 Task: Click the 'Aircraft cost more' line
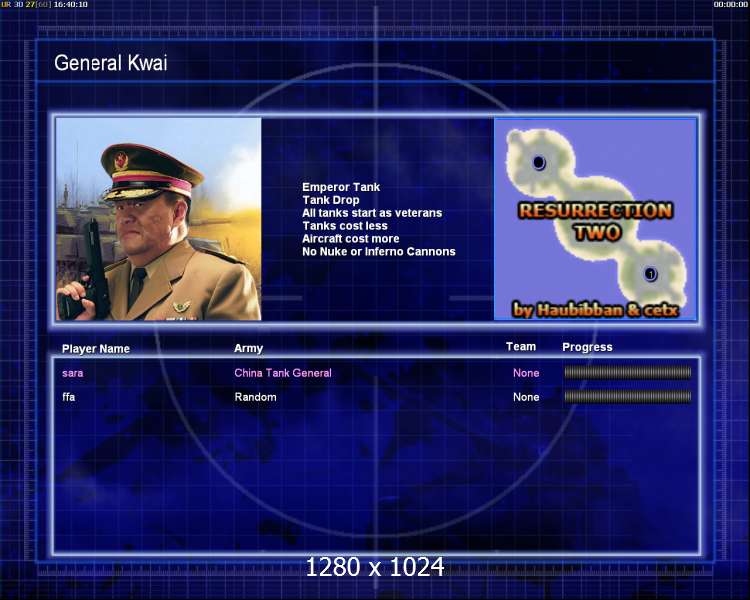(x=351, y=239)
